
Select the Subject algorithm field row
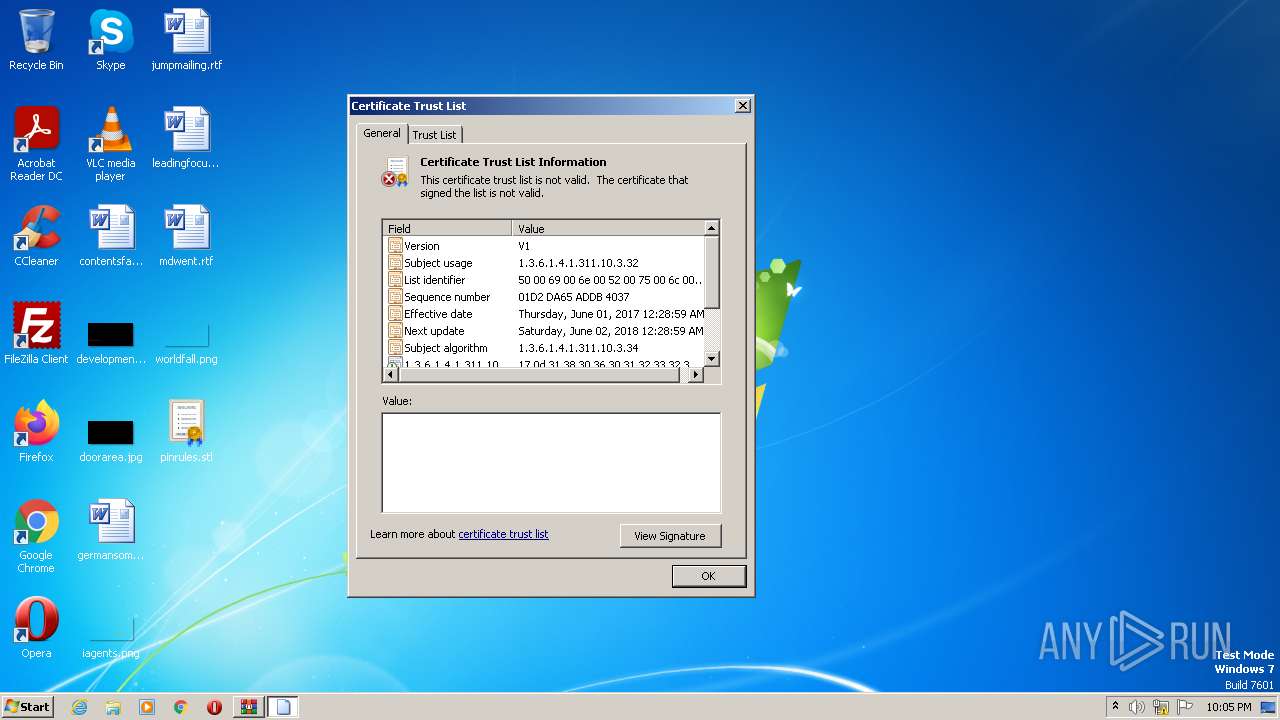pyautogui.click(x=544, y=348)
